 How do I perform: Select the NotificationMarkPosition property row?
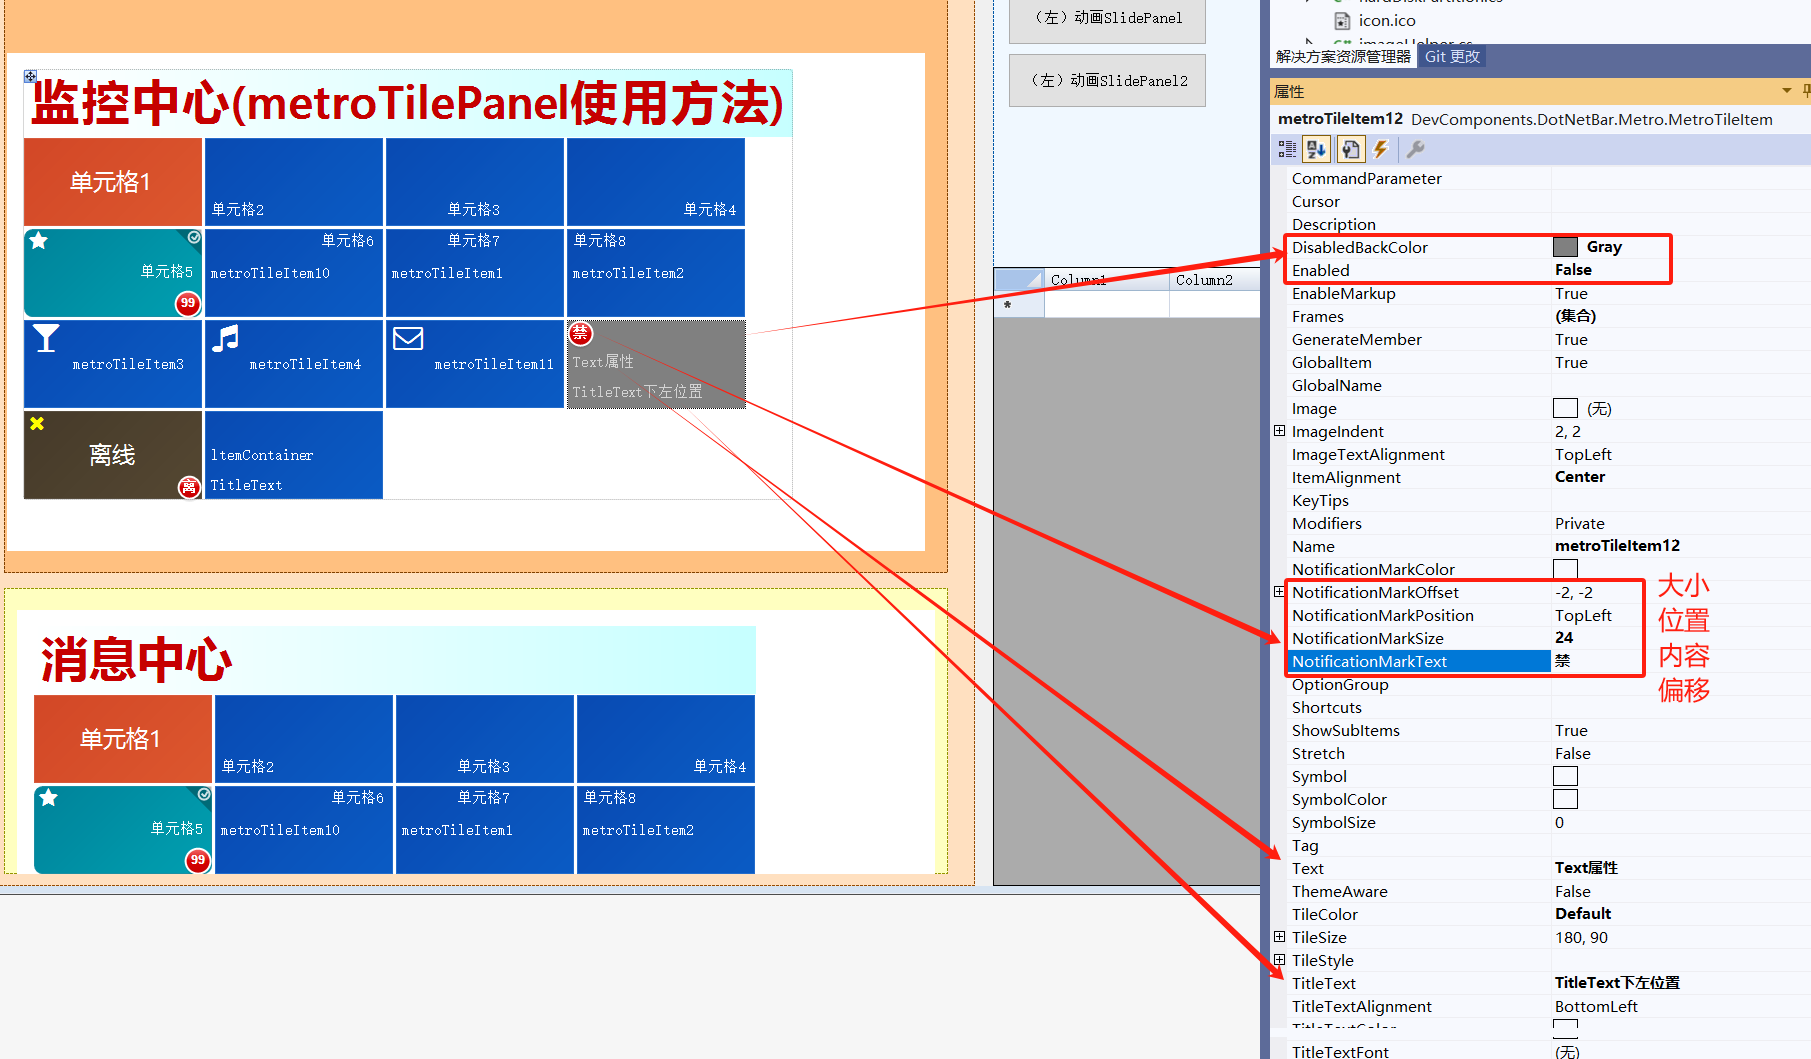tap(1548, 615)
